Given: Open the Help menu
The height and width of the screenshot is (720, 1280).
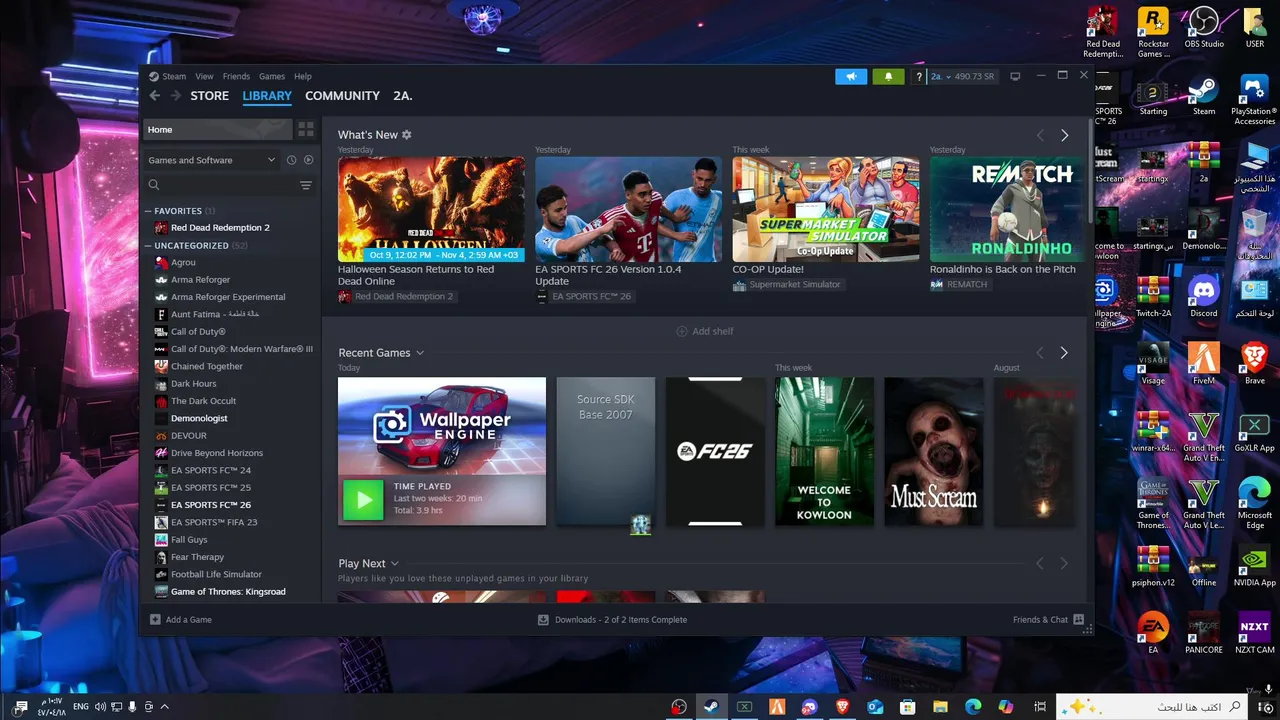Looking at the screenshot, I should [303, 76].
